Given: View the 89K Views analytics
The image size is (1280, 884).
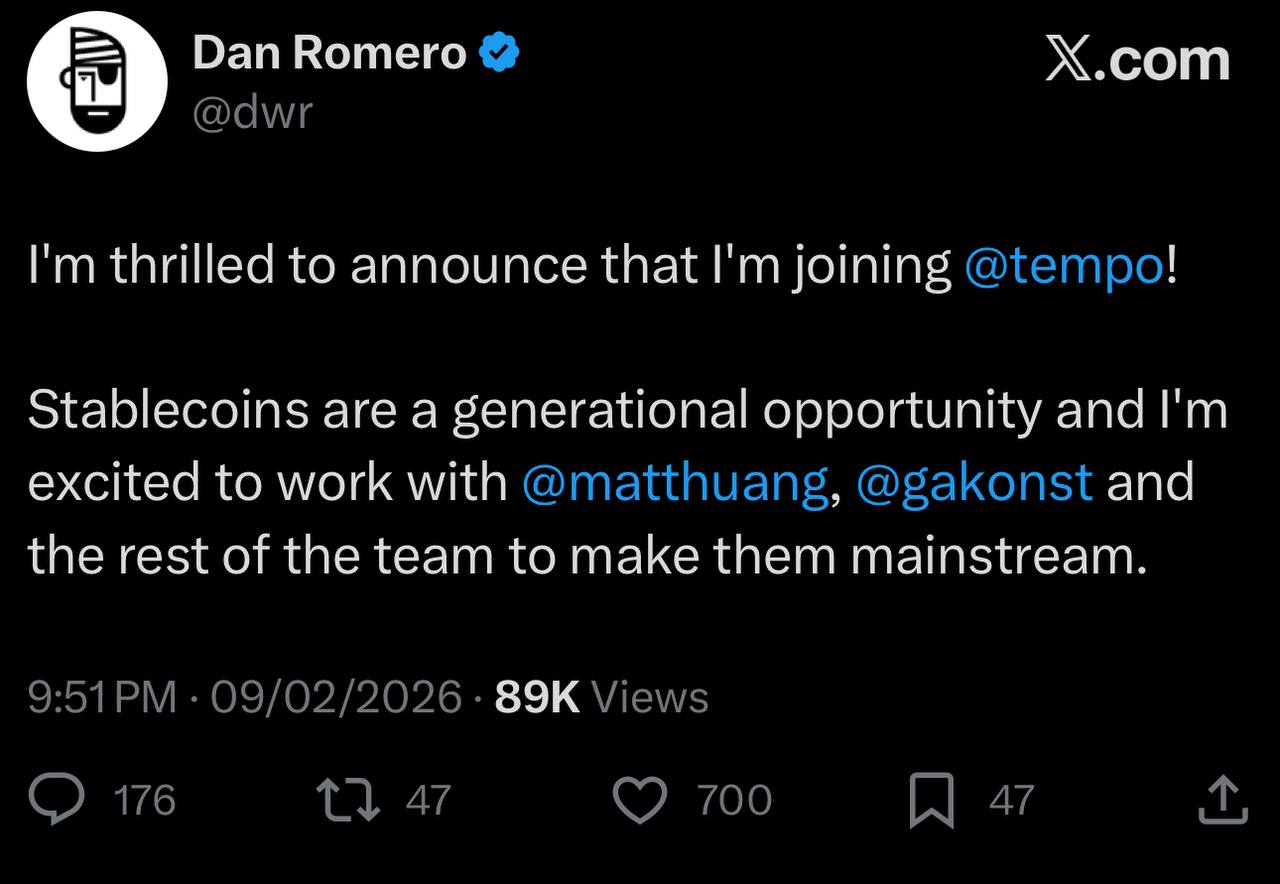Looking at the screenshot, I should 602,697.
